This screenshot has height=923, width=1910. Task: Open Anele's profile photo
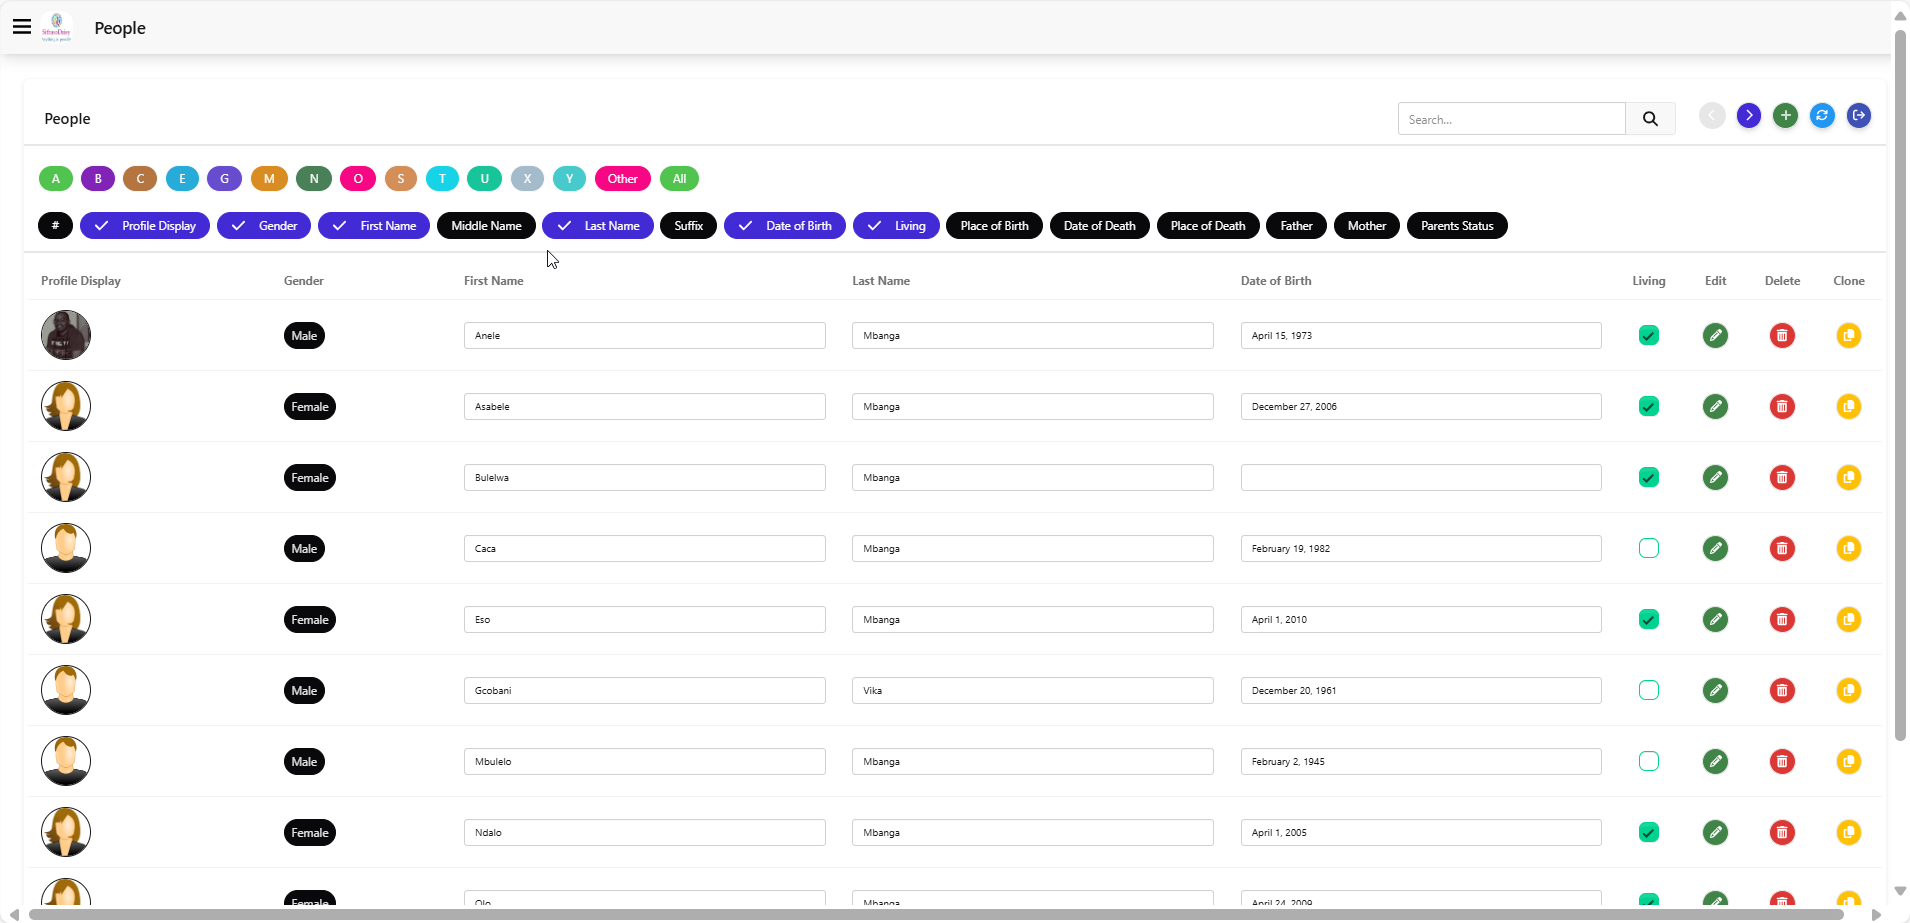[66, 335]
